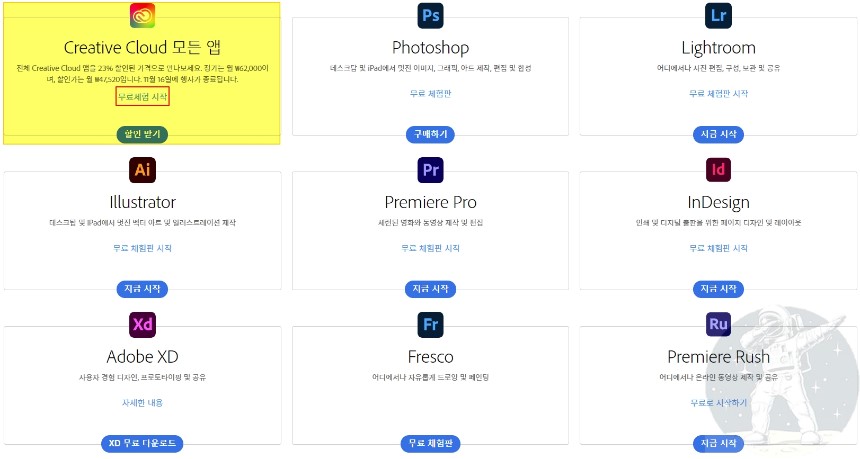Open 무료체험 시작 link under Creative Cloud
The width and height of the screenshot is (860, 459).
point(142,97)
